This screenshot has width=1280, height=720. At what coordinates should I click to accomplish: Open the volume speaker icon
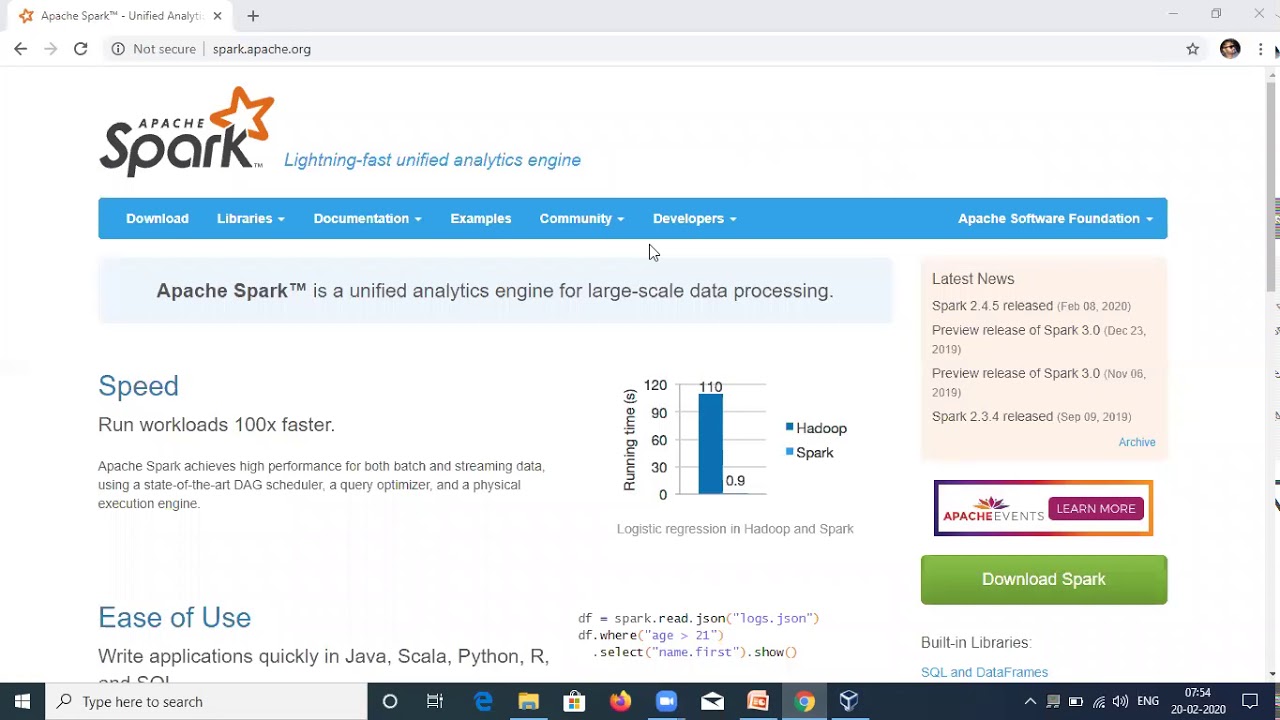(x=1121, y=701)
